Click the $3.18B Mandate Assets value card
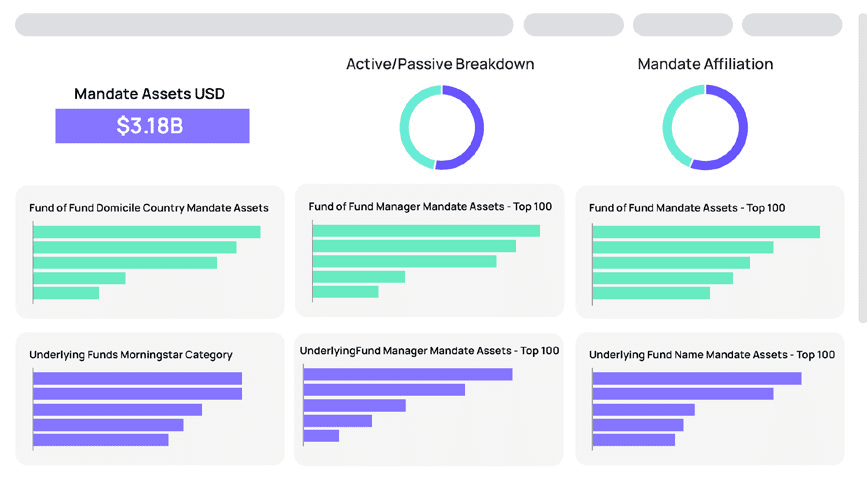Image resolution: width=867 pixels, height=488 pixels. click(x=152, y=126)
